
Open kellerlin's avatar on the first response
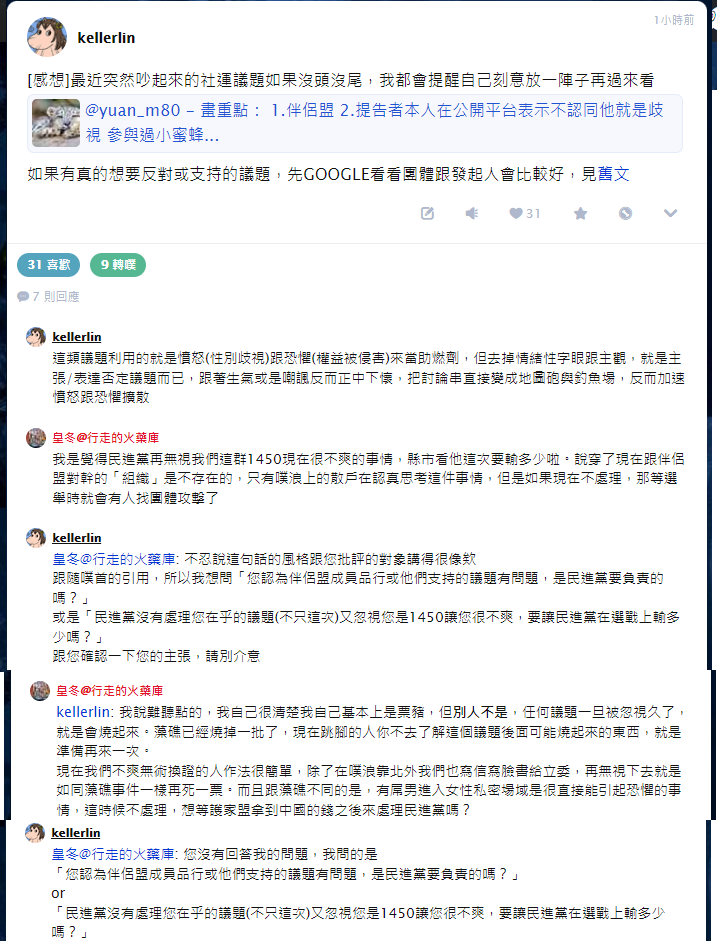[36, 337]
